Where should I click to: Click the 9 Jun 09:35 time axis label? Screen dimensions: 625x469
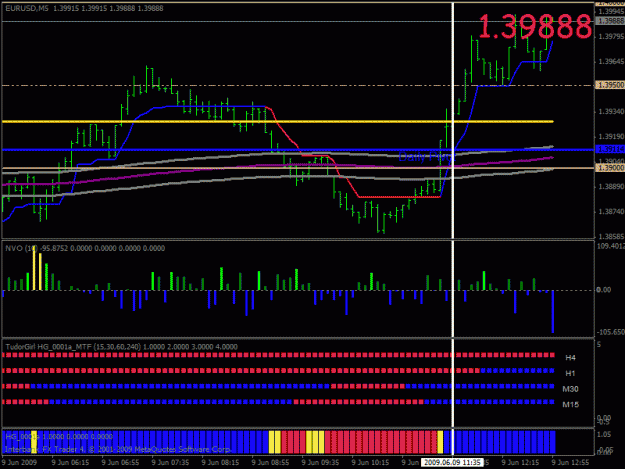click(320, 463)
